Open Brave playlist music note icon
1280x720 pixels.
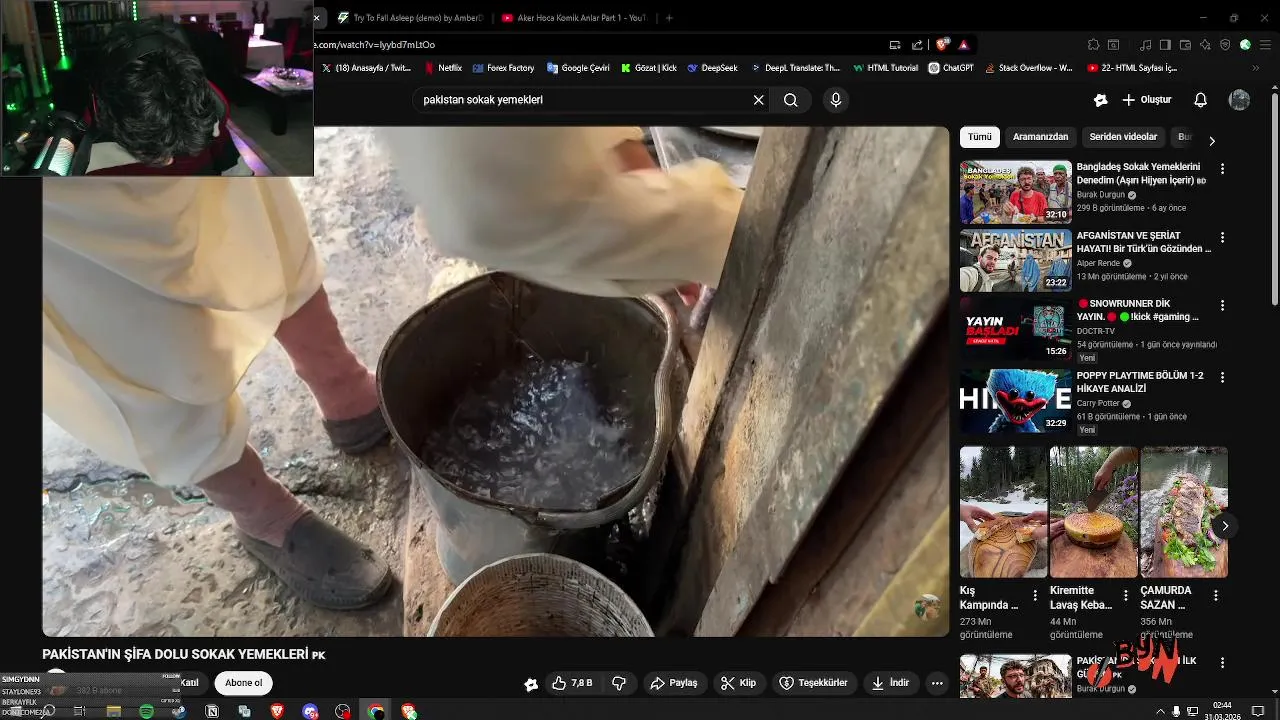click(1145, 44)
